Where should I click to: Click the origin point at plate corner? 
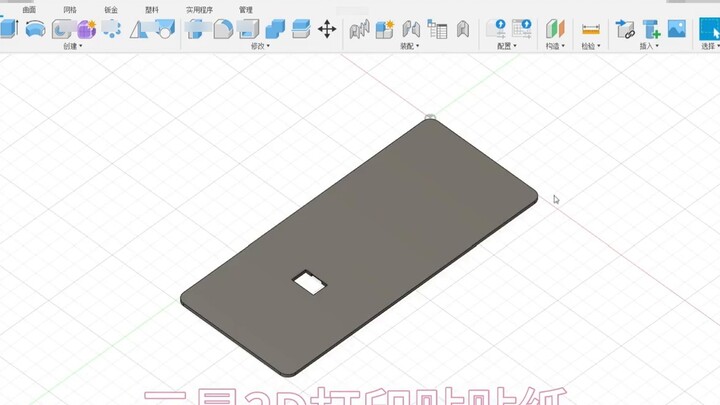(430, 117)
